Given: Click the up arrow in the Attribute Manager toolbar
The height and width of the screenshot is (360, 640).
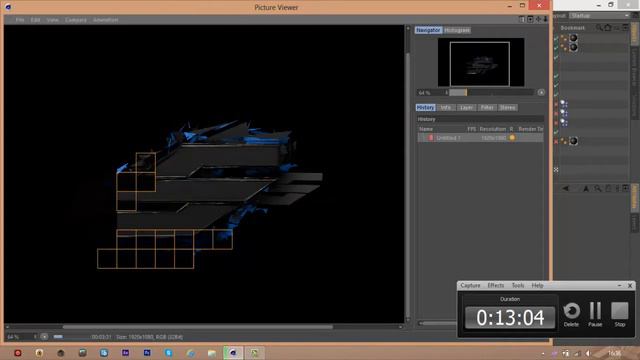Looking at the screenshot, I should click(x=586, y=189).
